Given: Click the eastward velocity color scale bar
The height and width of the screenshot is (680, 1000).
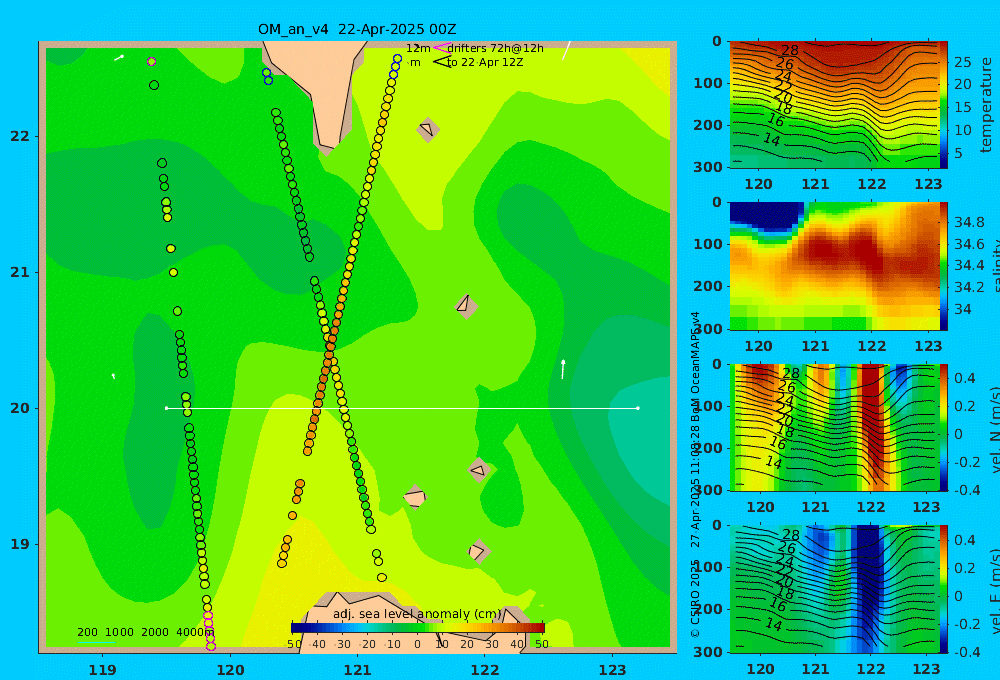Looking at the screenshot, I should [x=943, y=589].
